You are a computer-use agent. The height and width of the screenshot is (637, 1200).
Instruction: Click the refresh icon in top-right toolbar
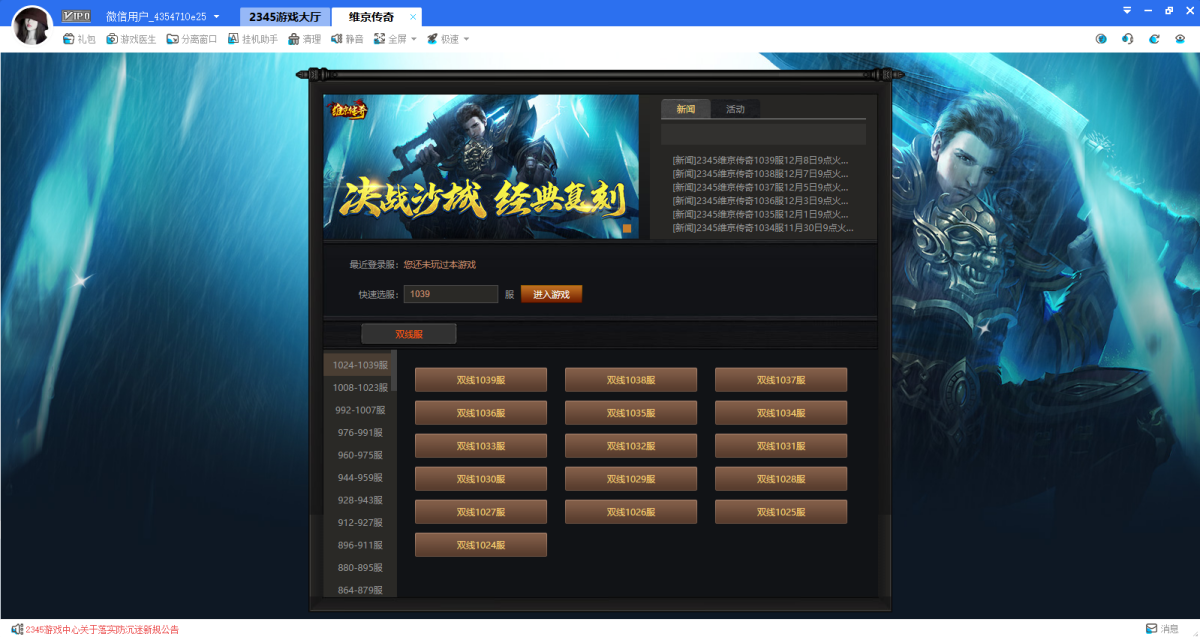tap(1154, 39)
